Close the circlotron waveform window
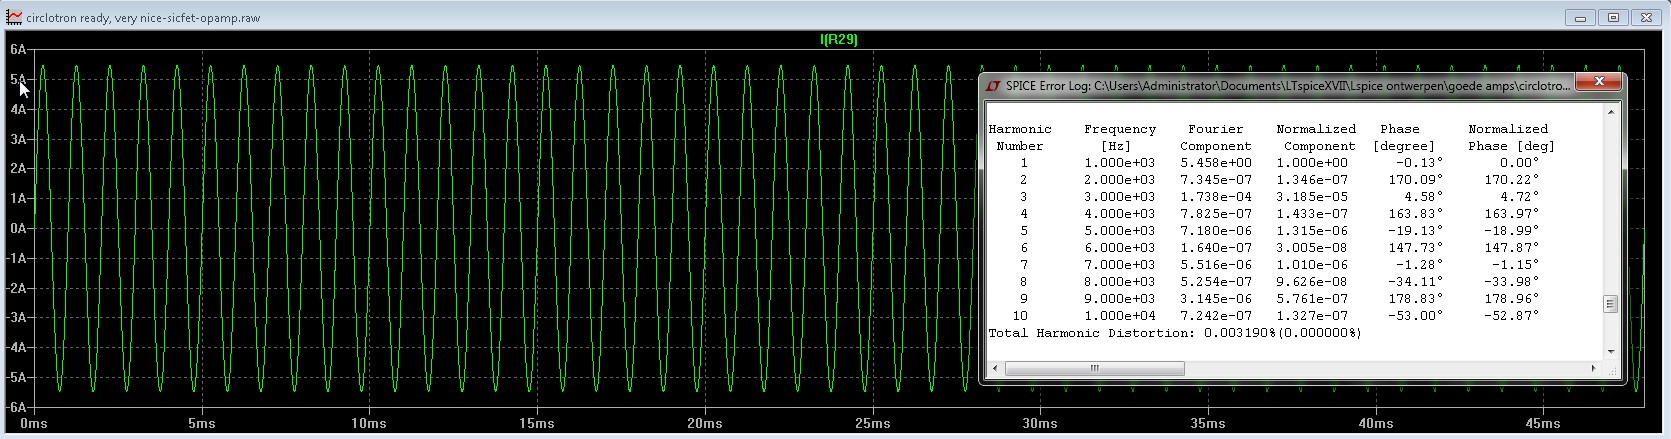The height and width of the screenshot is (439, 1671). 1646,17
